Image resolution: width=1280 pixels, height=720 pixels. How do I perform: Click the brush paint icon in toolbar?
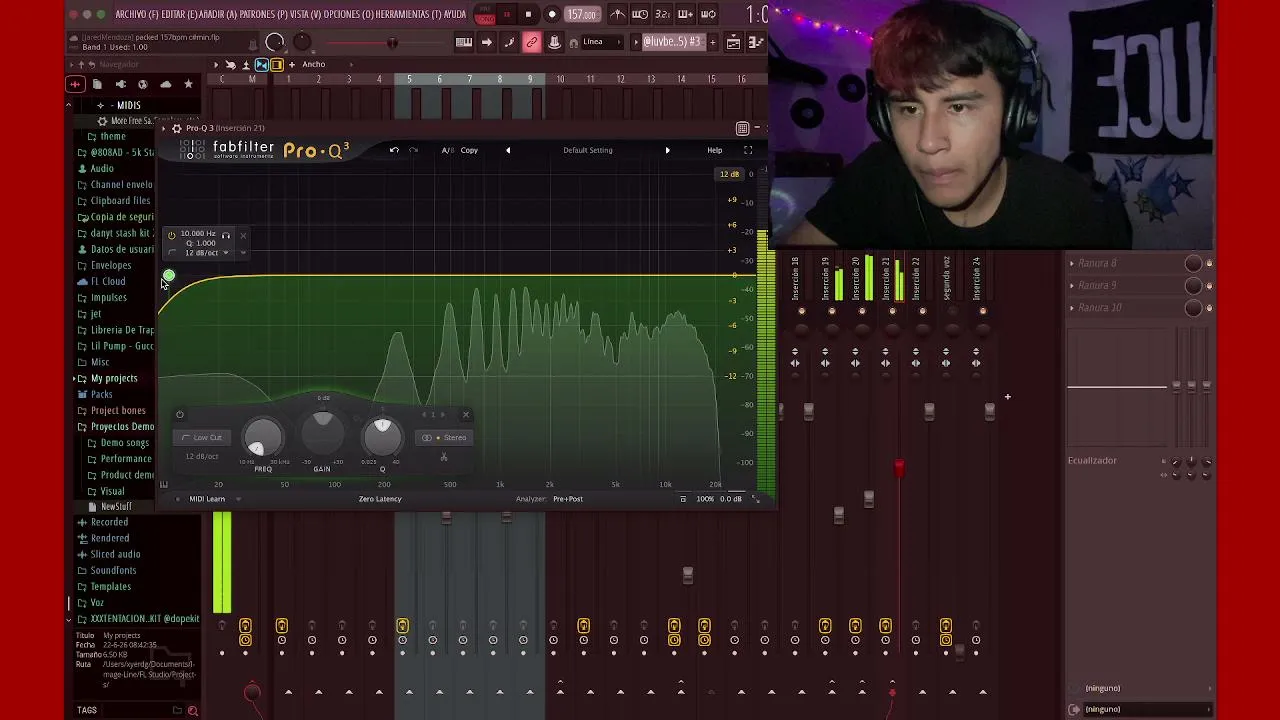tap(509, 42)
